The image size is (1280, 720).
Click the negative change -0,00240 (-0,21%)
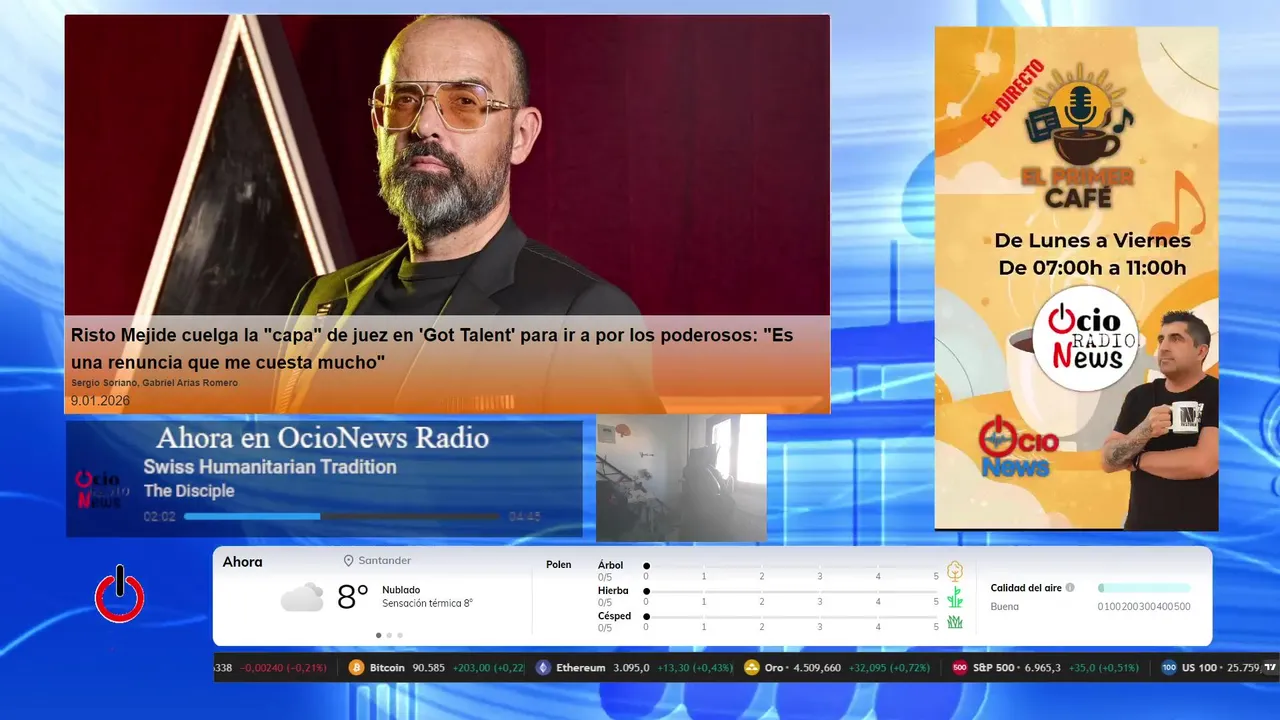point(284,668)
